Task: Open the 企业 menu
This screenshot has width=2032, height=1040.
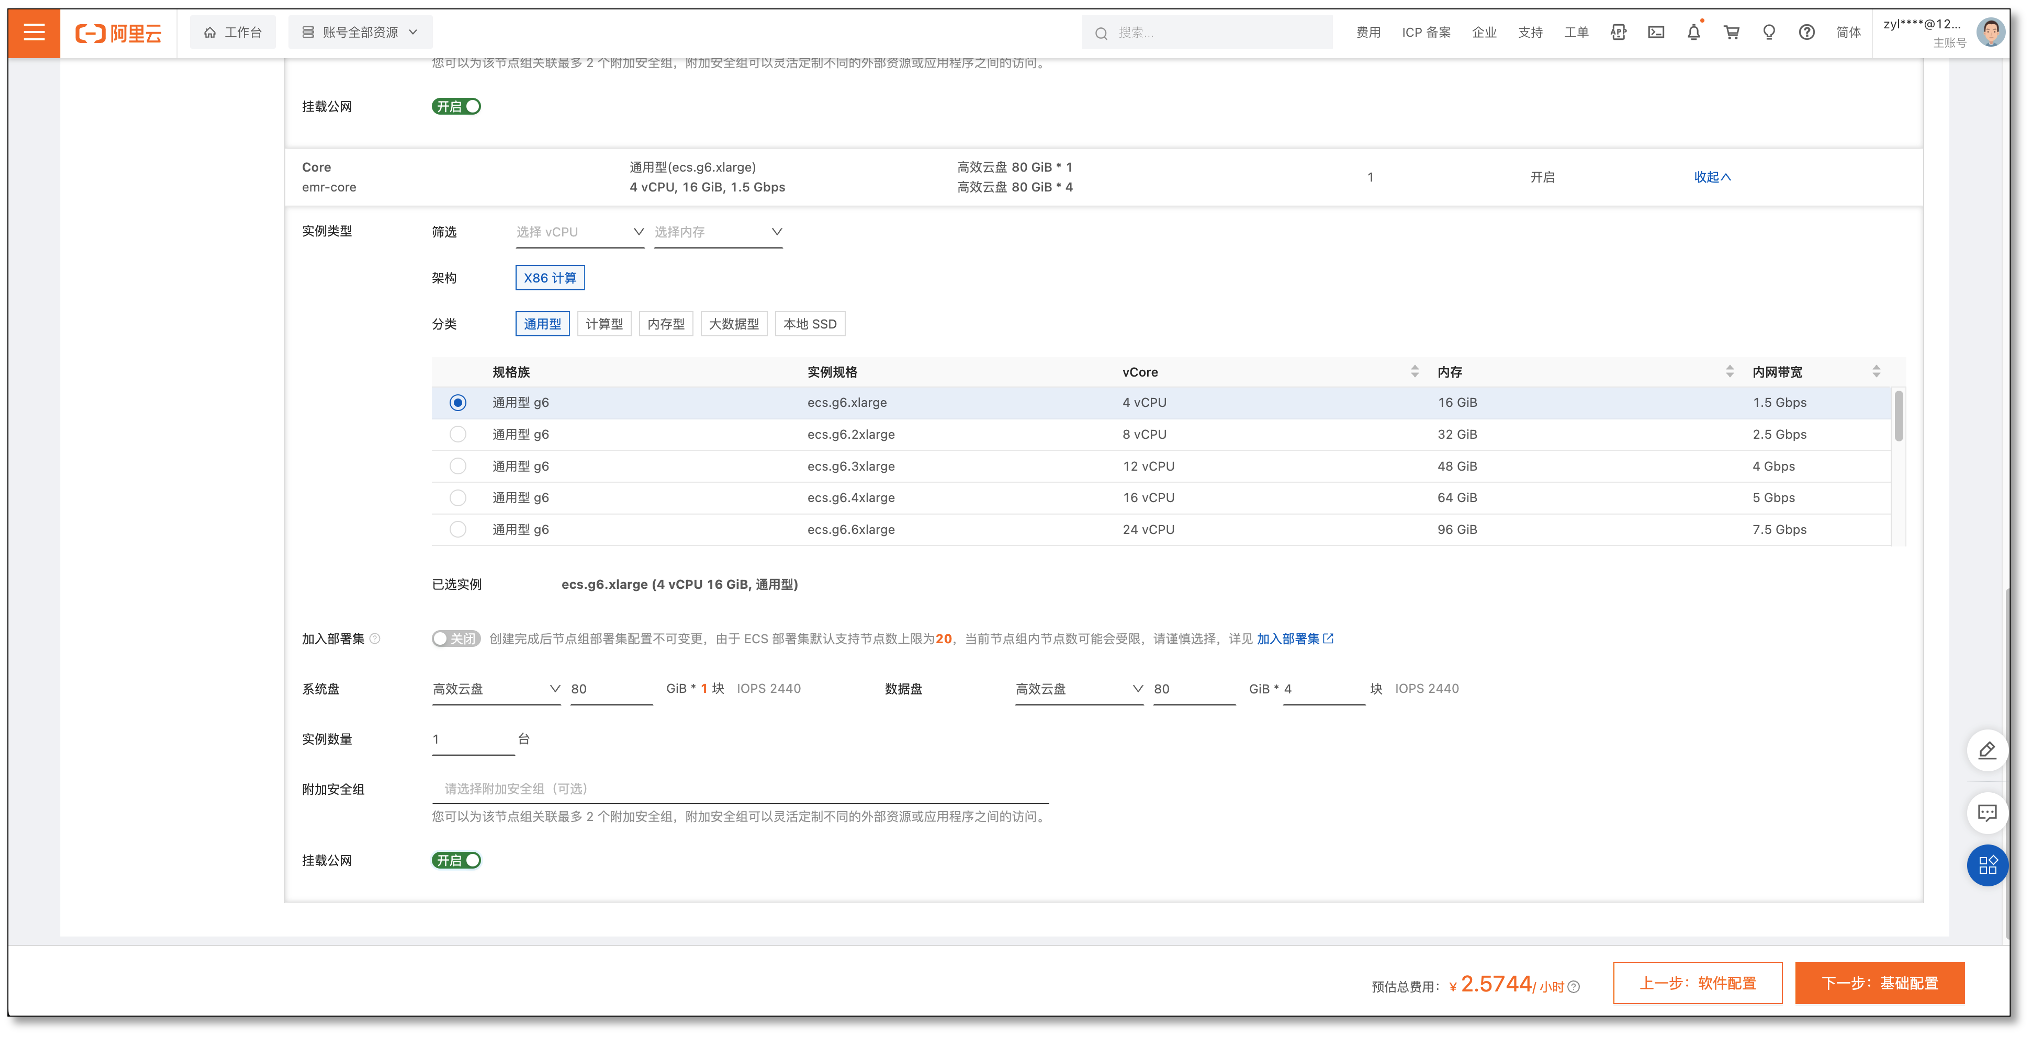Action: (1484, 33)
